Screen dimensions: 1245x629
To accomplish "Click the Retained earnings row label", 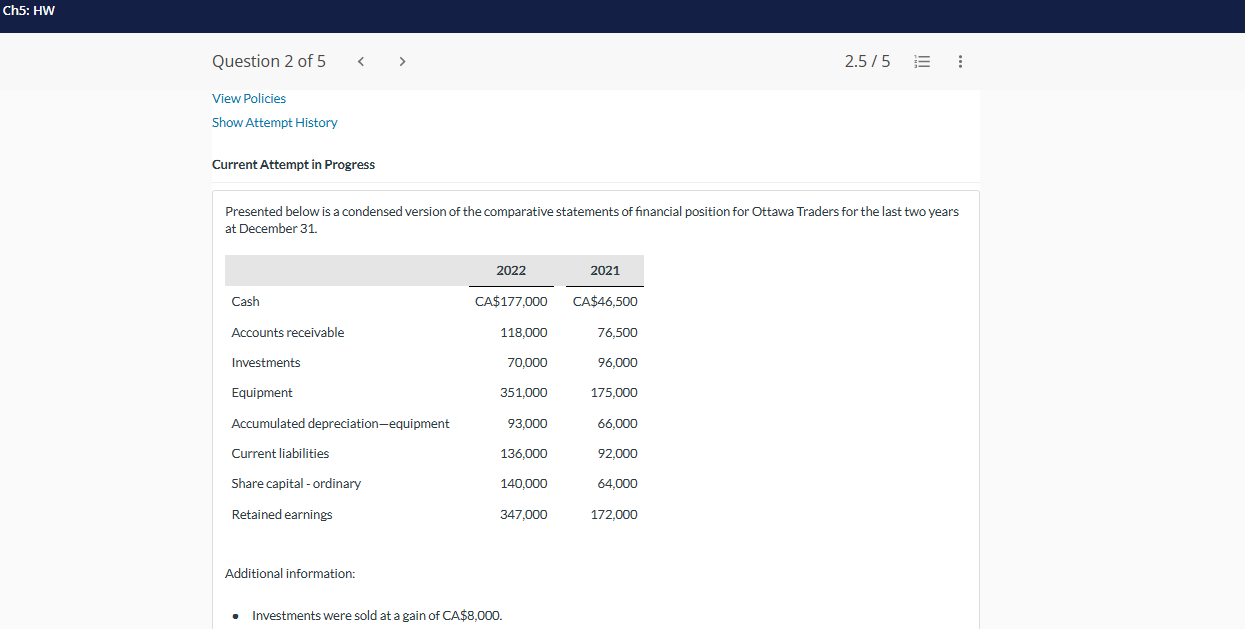I will click(282, 514).
